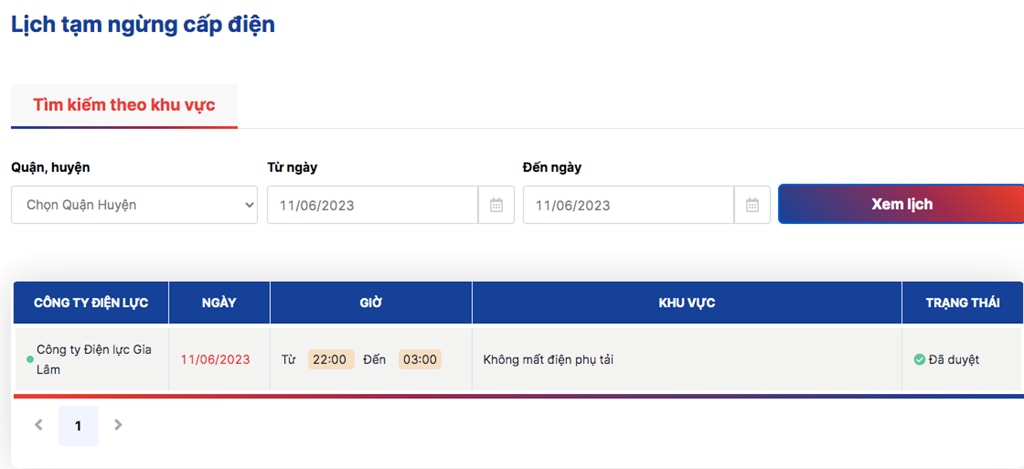1024x469 pixels.
Task: Click the CÔNG TY ĐIỆN LỰC column header
Action: (91, 303)
